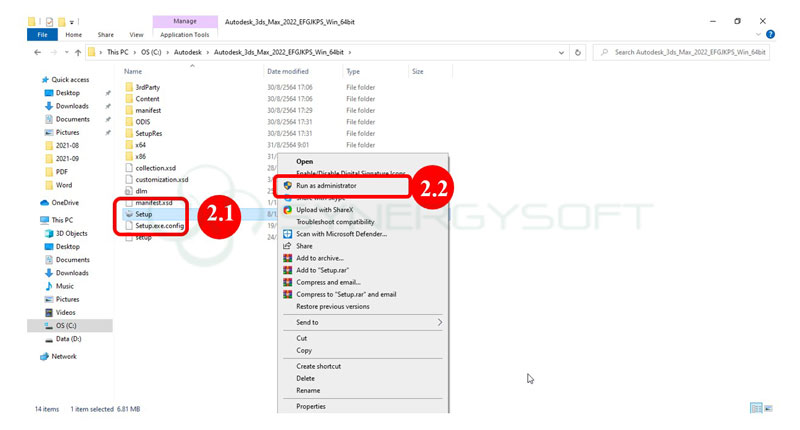This screenshot has height=430, width=800.
Task: Sort files by Date modified column
Action: pyautogui.click(x=288, y=72)
